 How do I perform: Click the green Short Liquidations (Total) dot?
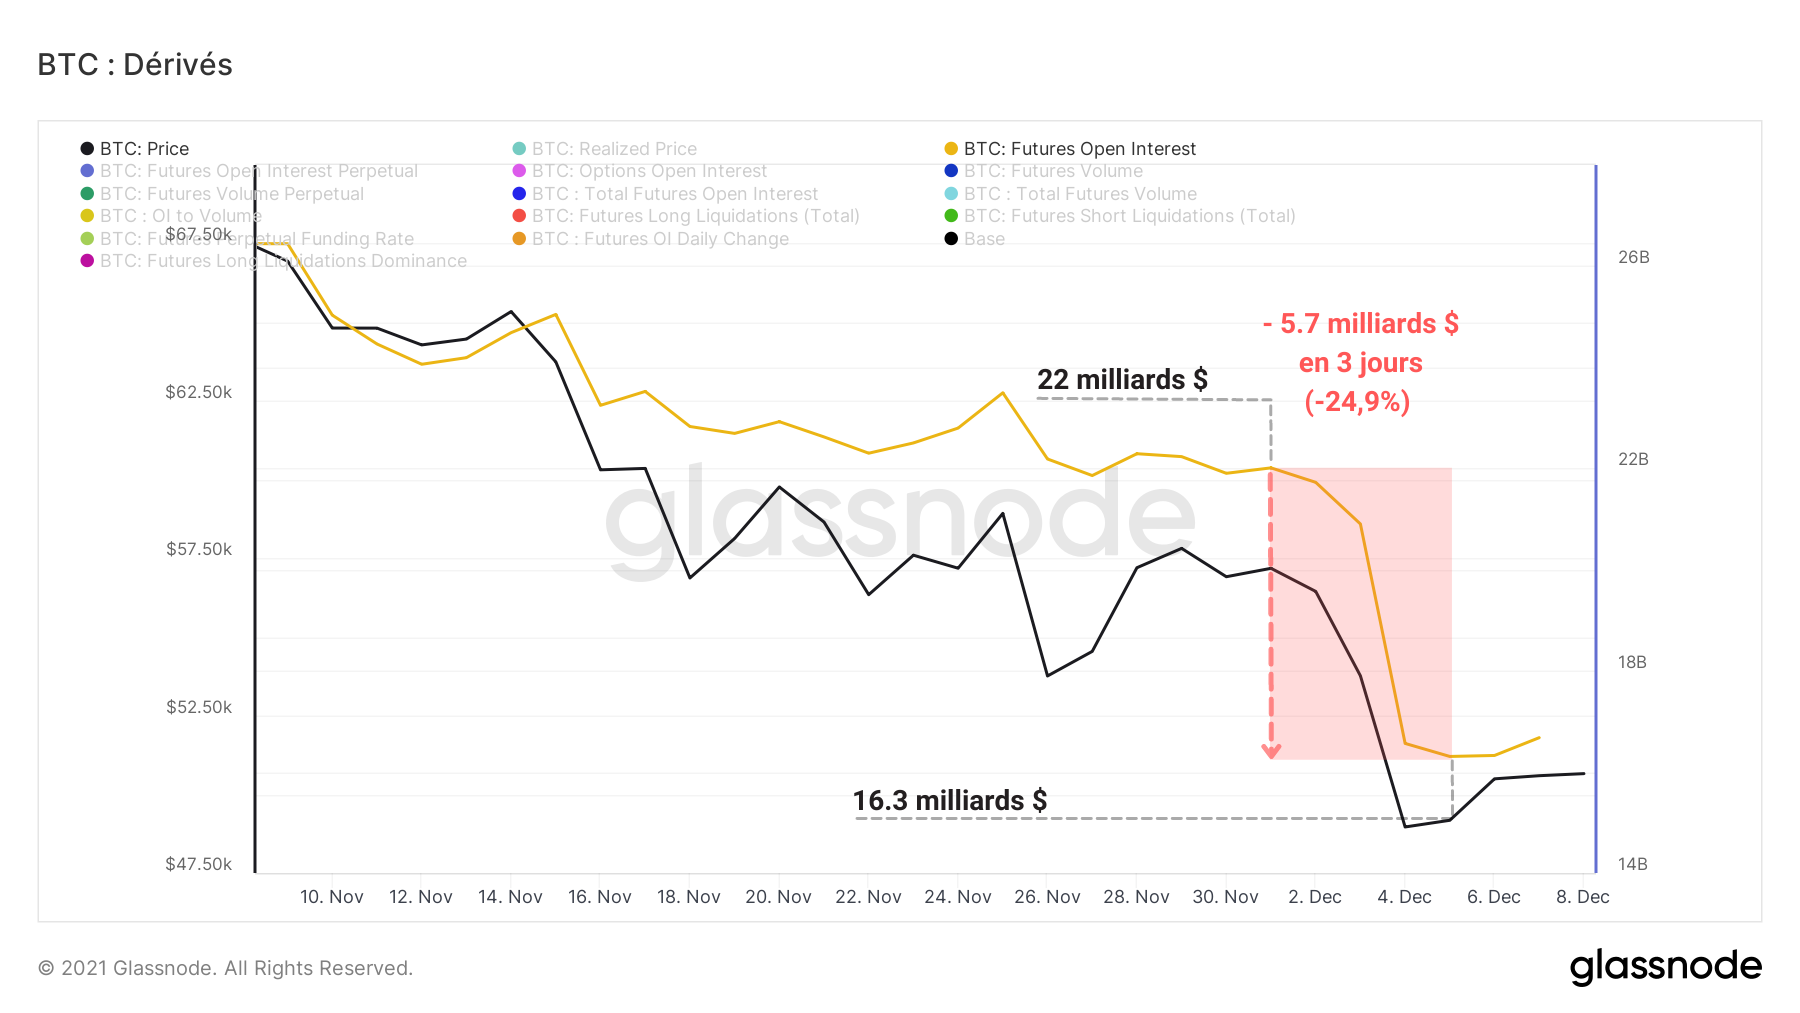pos(951,216)
